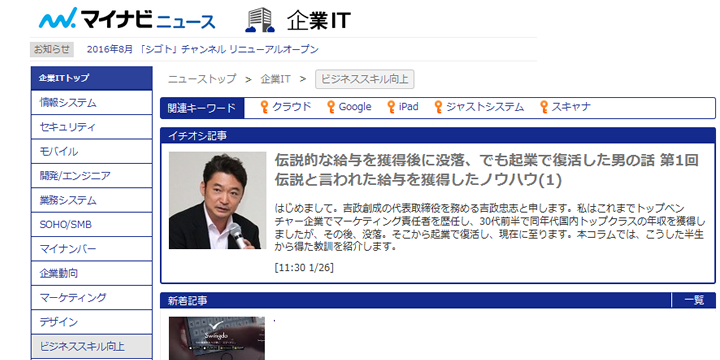Open the featured article headline 伝説的な給与
The height and width of the screenshot is (360, 720).
click(486, 170)
